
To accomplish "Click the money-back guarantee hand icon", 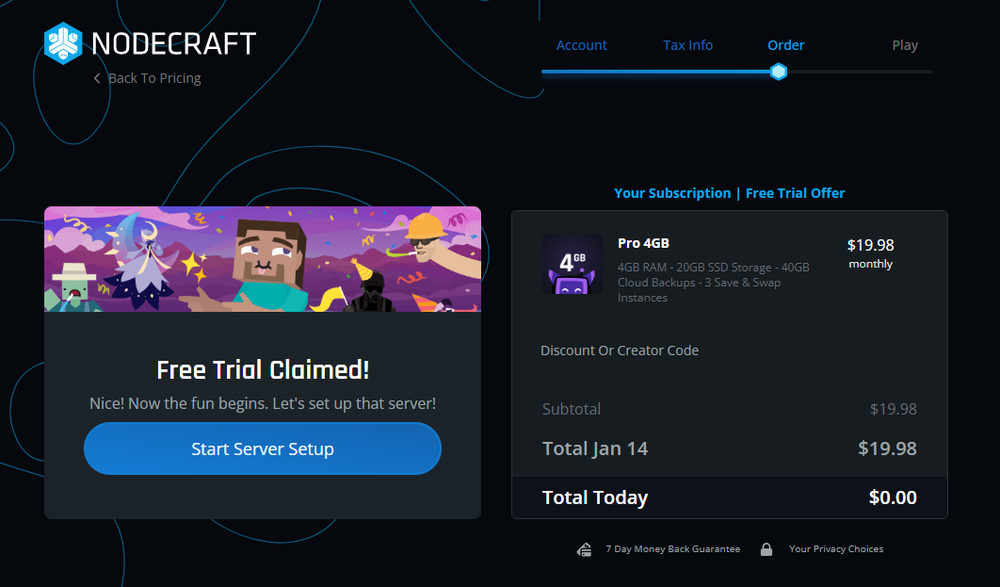I will click(584, 549).
